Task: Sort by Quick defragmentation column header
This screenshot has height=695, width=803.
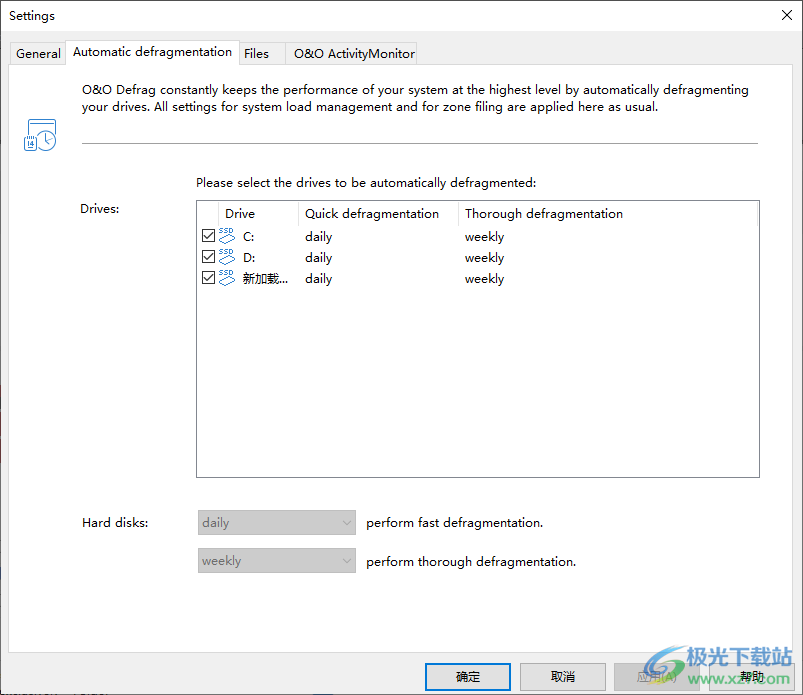Action: point(378,213)
